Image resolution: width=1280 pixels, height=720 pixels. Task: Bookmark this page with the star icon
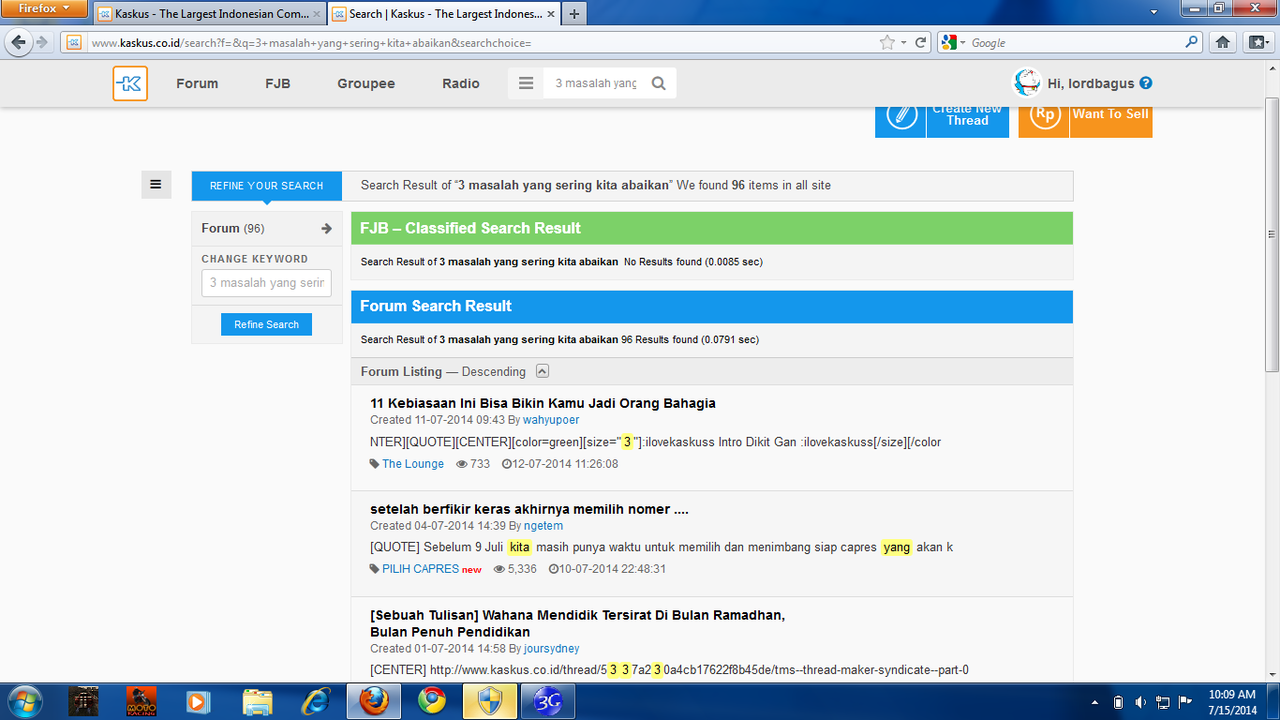click(x=887, y=43)
